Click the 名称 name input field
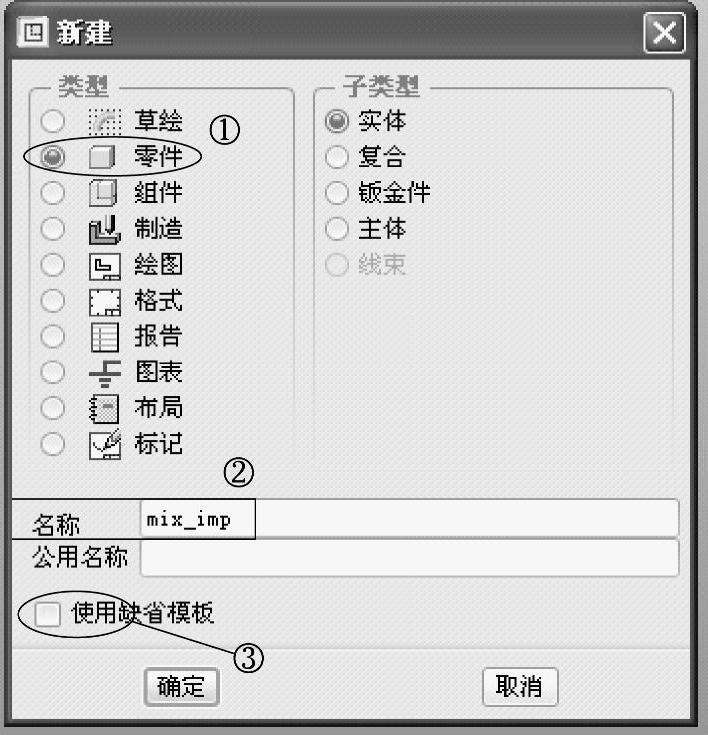 pyautogui.click(x=410, y=519)
